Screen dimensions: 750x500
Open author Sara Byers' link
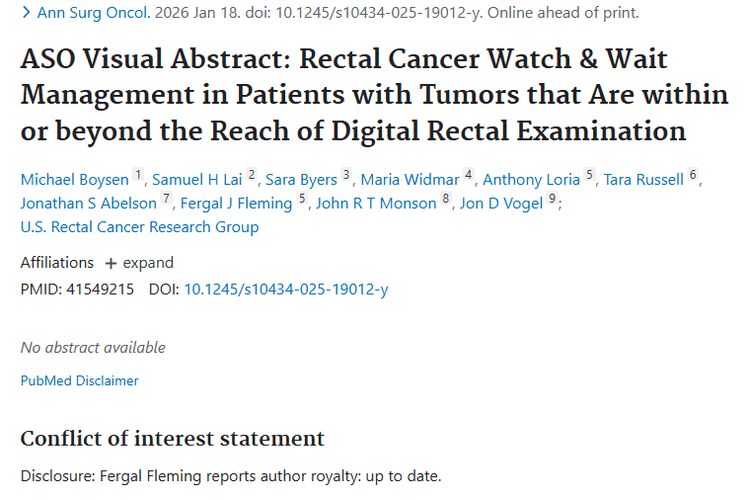point(301,180)
